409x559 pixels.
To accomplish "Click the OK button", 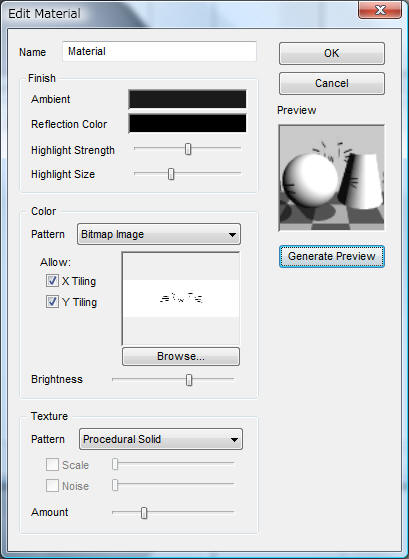I will pos(332,53).
